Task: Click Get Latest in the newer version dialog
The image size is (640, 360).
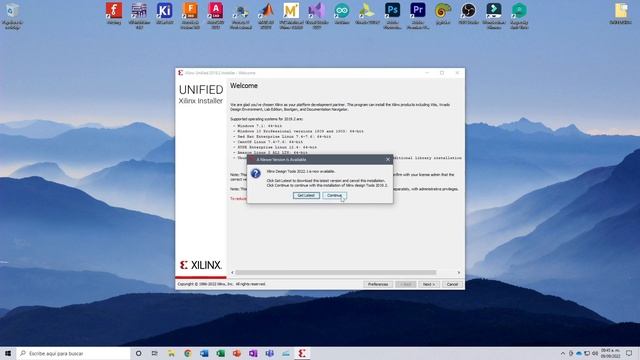Action: 306,196
